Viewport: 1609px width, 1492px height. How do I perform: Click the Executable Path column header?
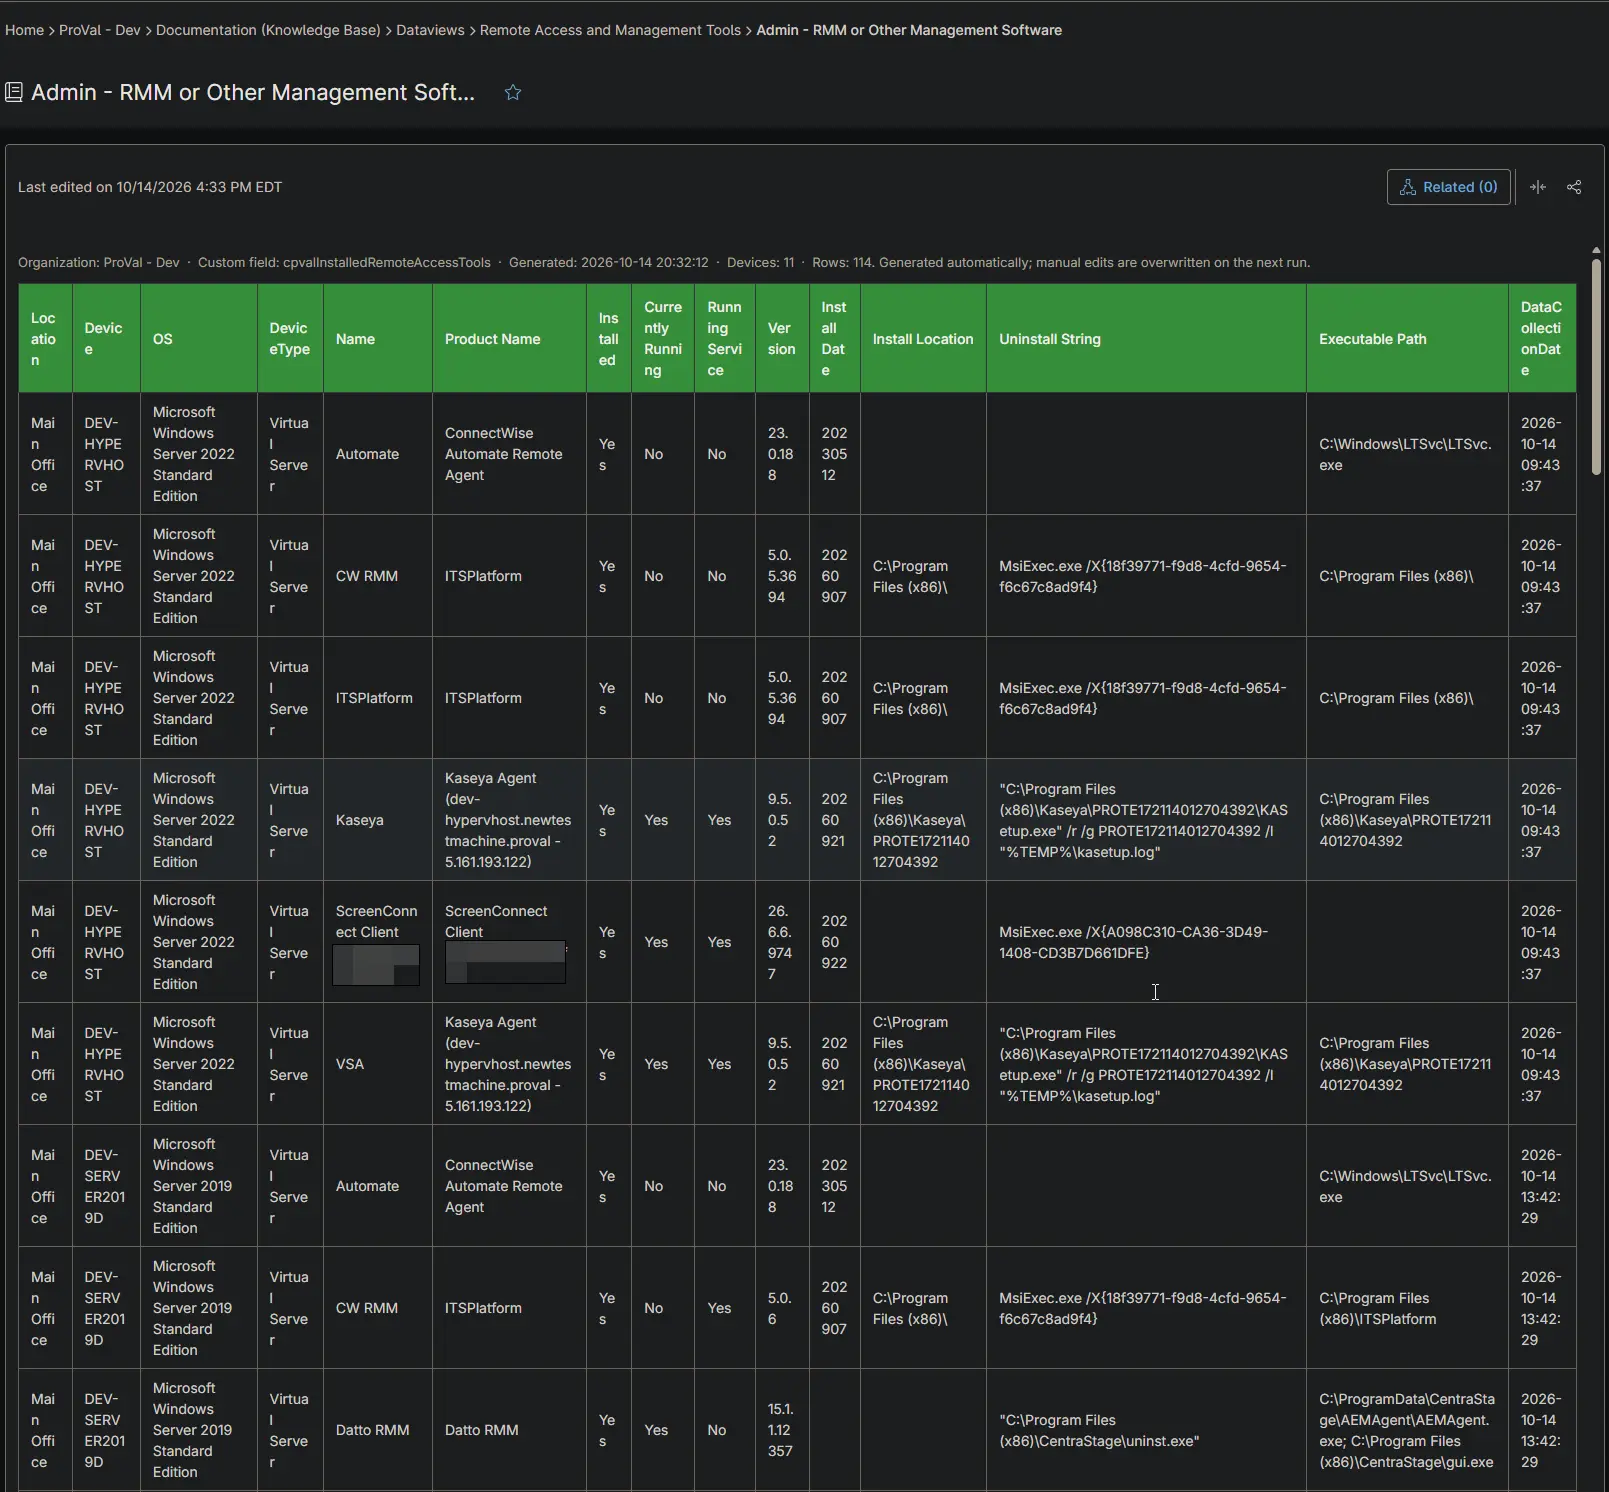(x=1407, y=339)
